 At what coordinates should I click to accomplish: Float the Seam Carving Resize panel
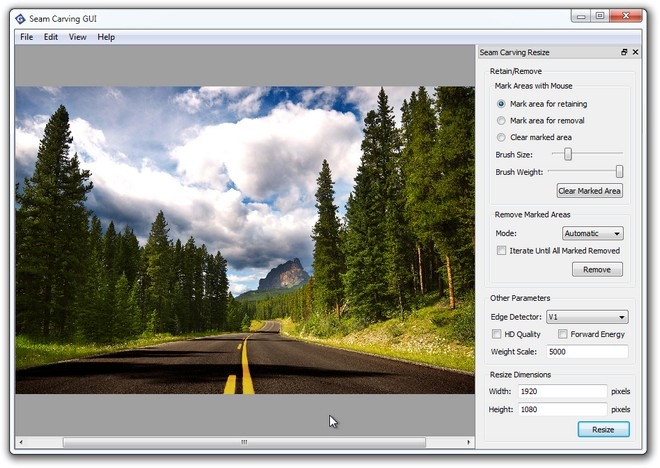coord(624,52)
